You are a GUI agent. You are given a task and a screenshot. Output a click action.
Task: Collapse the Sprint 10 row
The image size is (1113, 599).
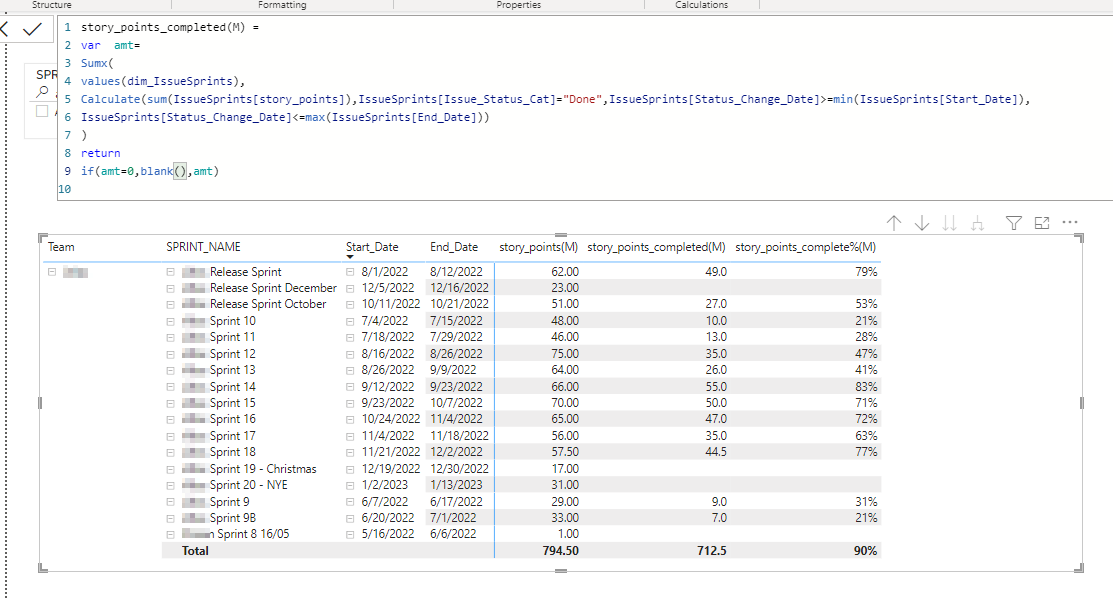[x=170, y=321]
